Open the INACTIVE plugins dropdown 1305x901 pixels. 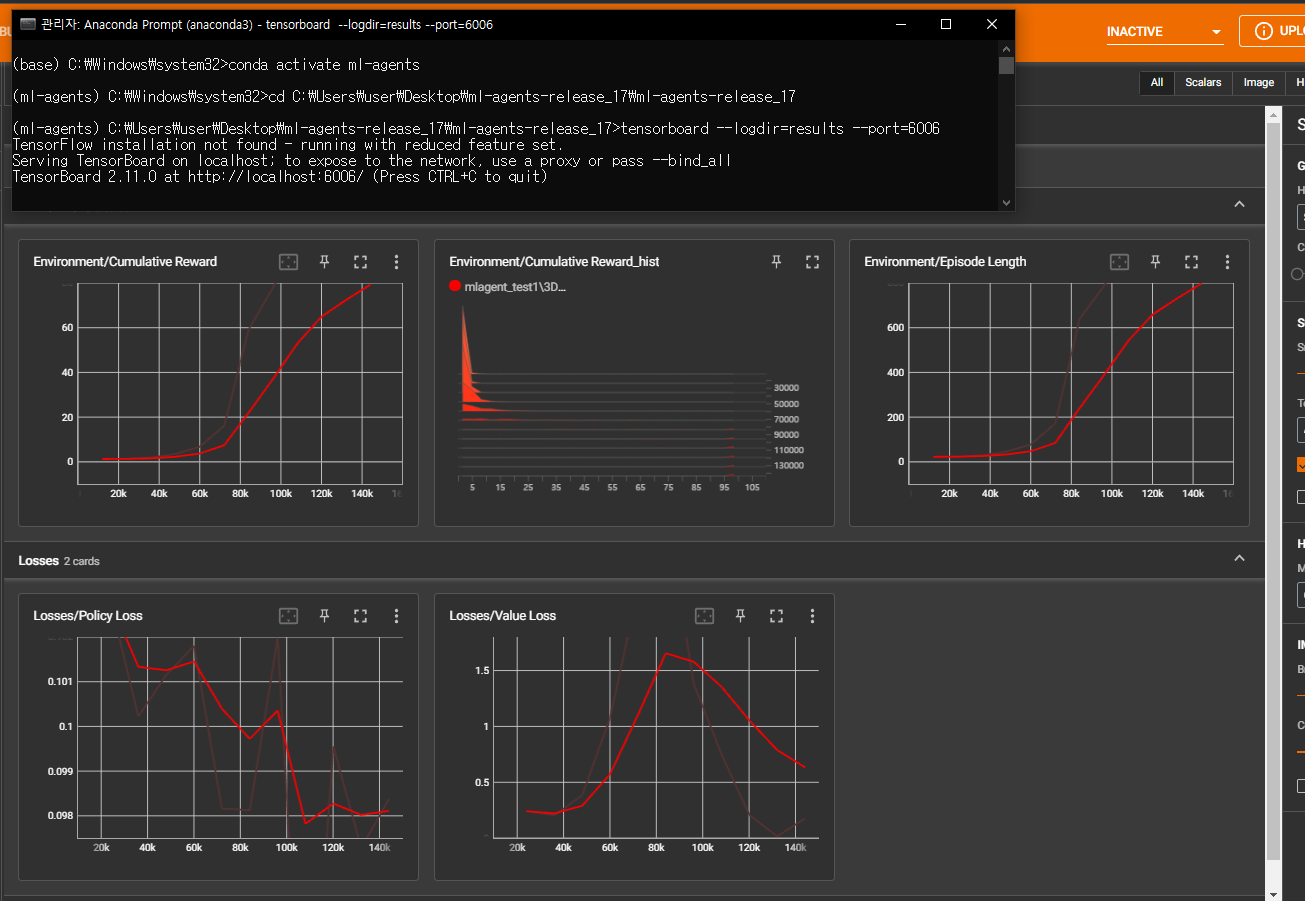point(1164,32)
